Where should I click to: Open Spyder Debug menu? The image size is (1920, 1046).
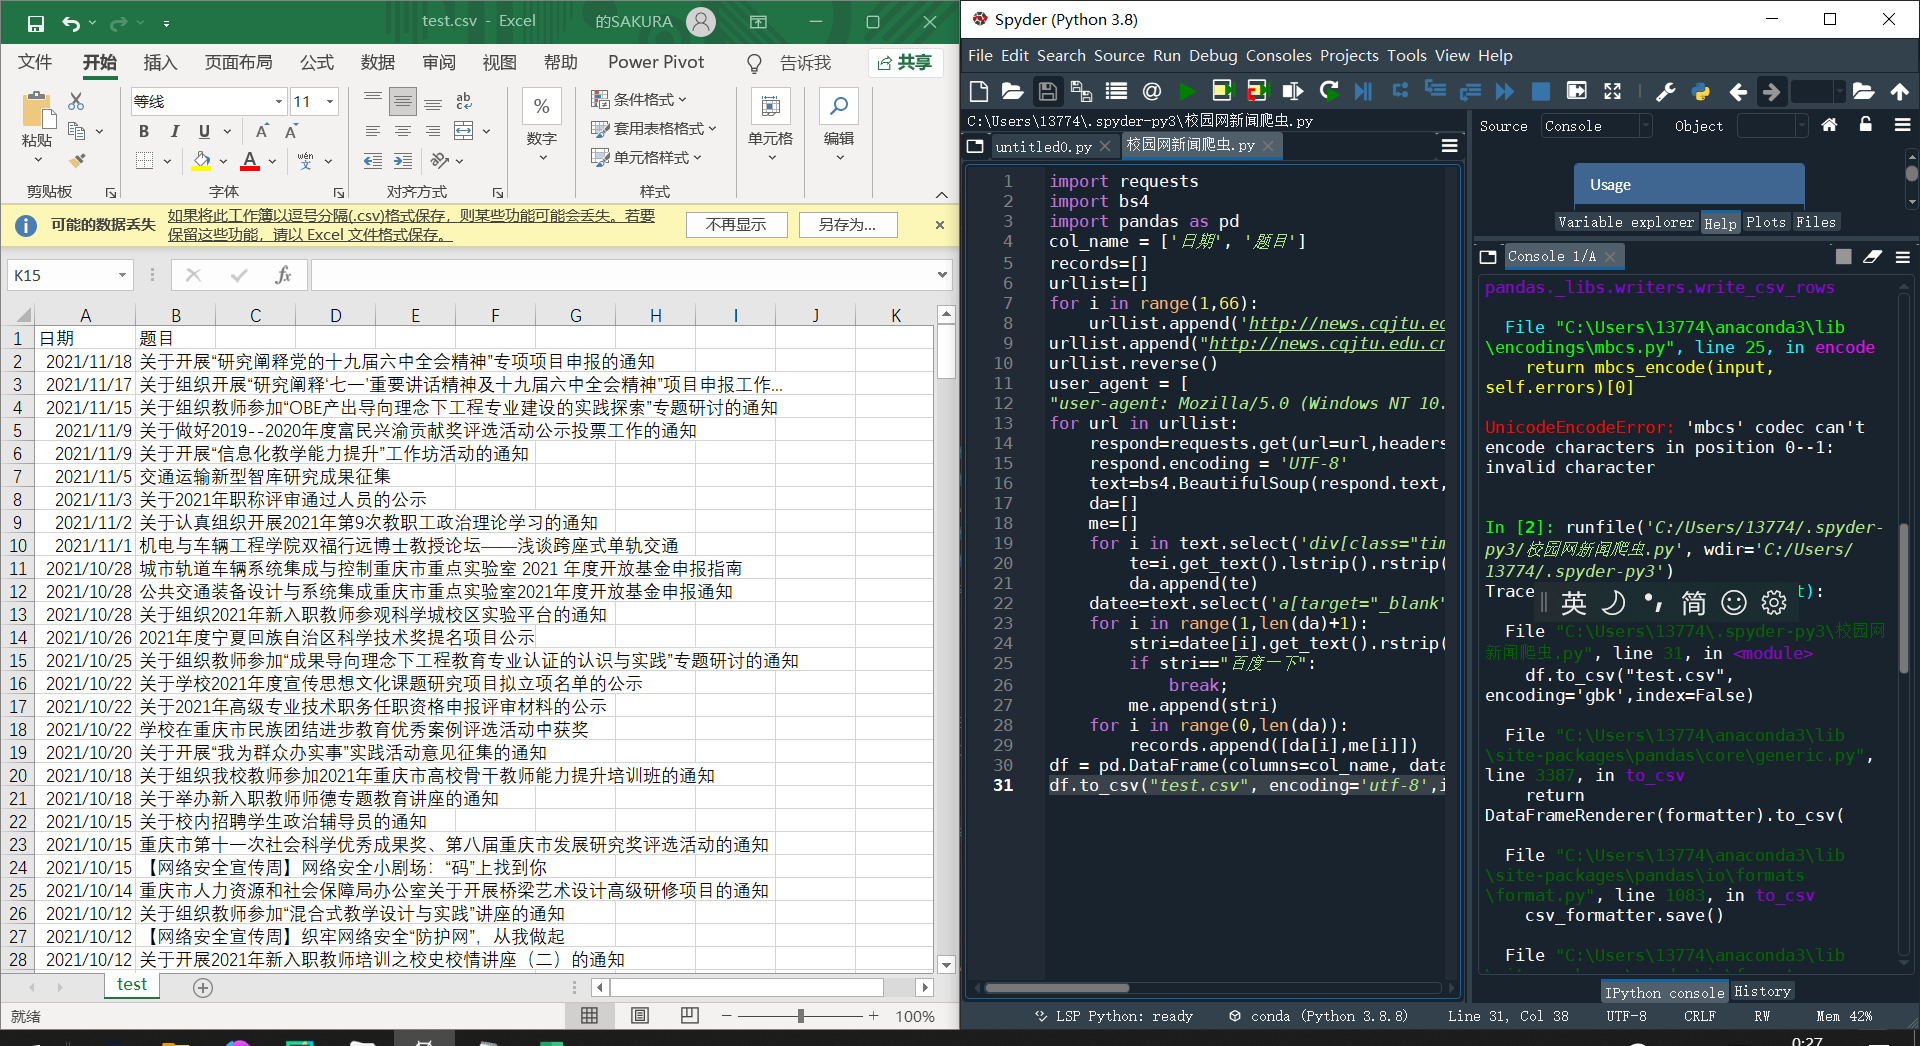[x=1213, y=56]
